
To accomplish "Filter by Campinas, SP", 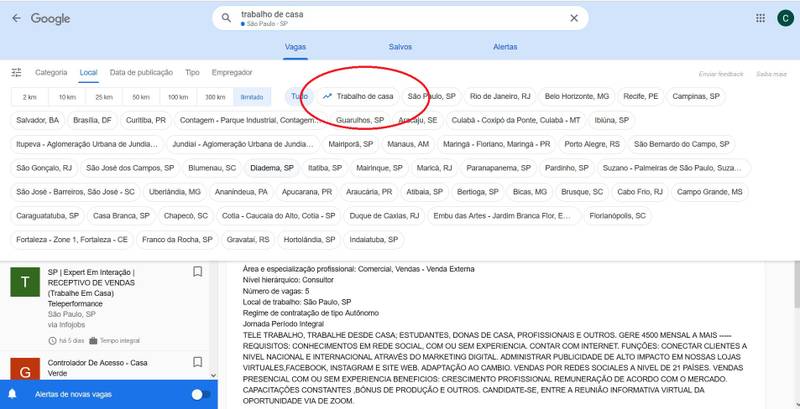I will [696, 96].
